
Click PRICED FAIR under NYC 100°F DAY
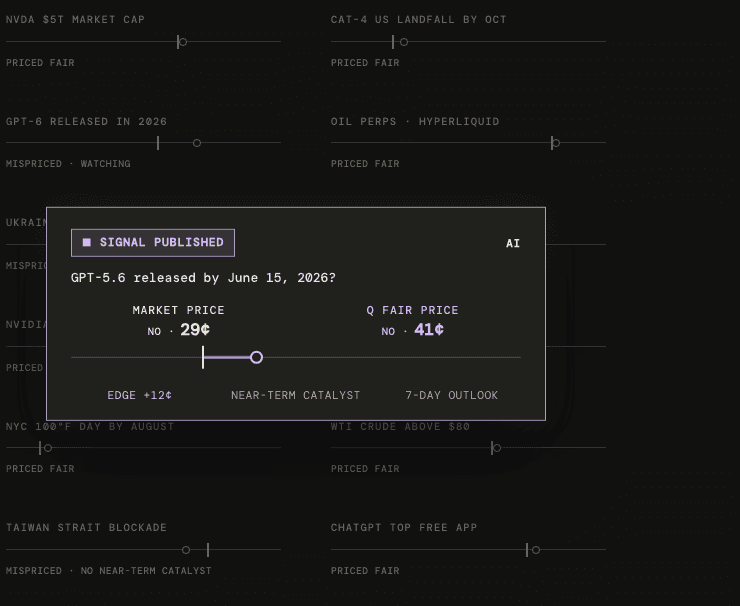click(x=40, y=468)
